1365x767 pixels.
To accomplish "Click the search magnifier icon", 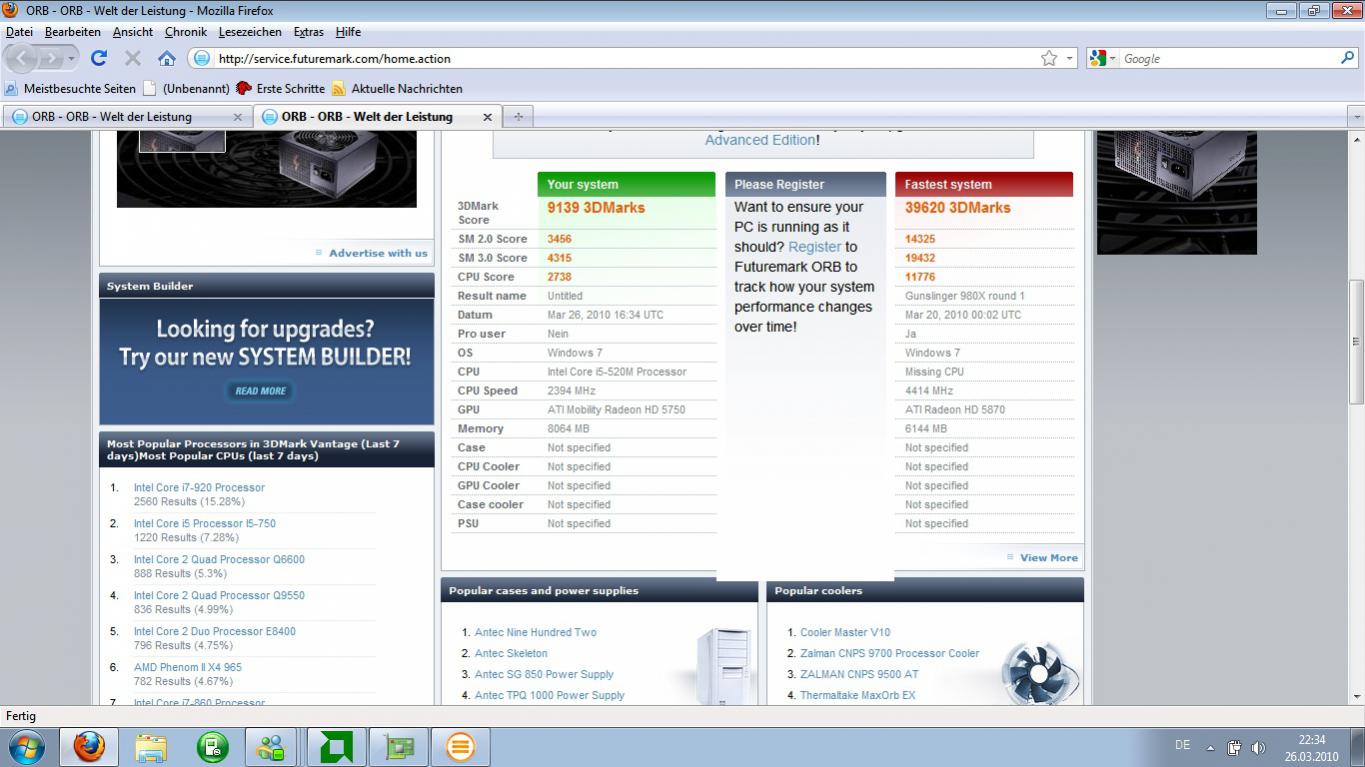I will pyautogui.click(x=1347, y=58).
